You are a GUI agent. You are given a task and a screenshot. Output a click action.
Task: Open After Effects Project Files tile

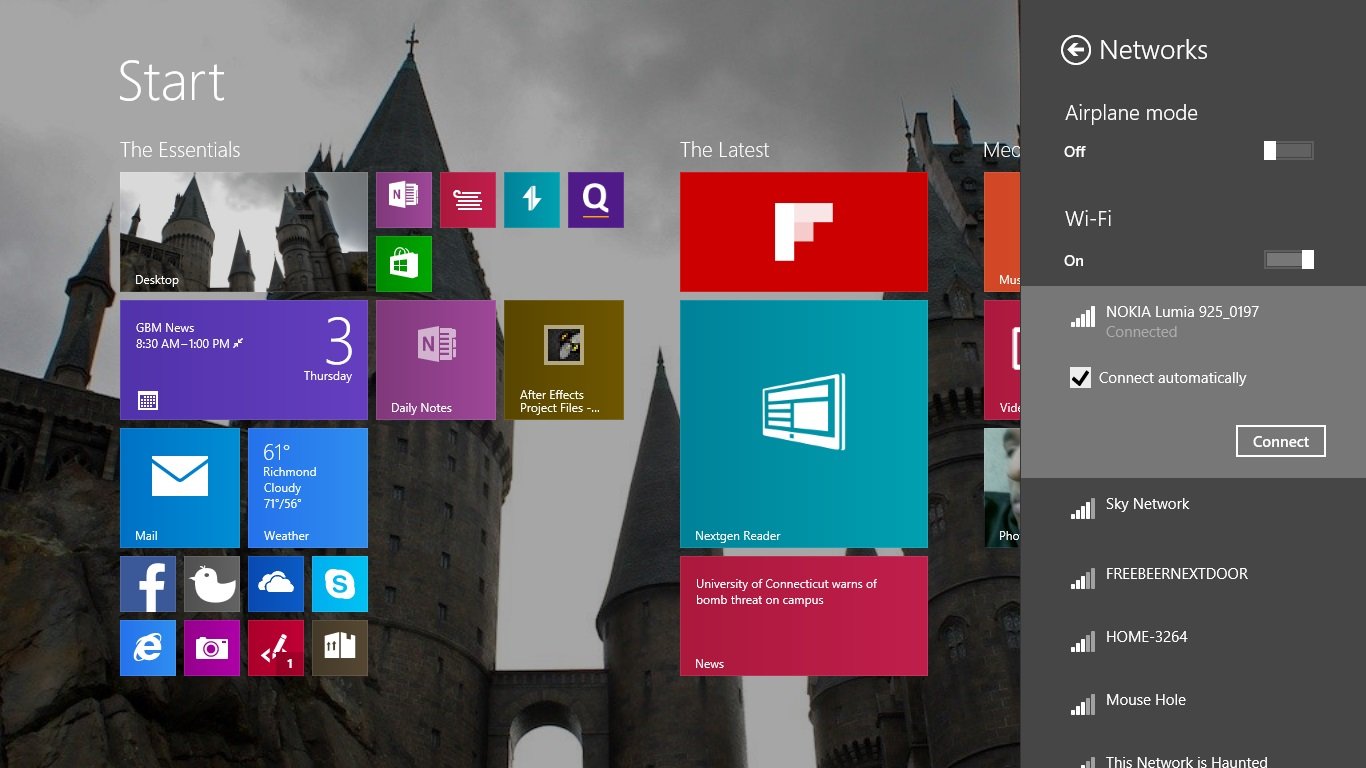click(x=564, y=360)
